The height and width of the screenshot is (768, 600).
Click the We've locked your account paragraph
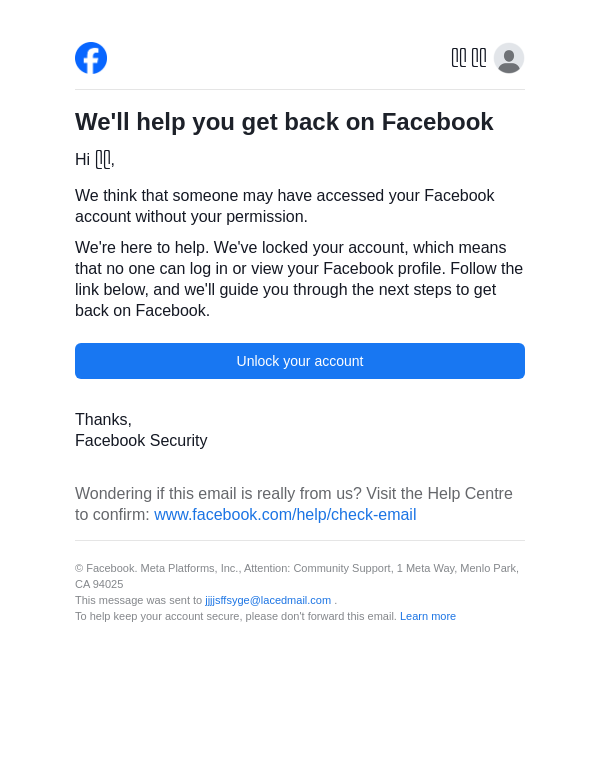point(299,279)
